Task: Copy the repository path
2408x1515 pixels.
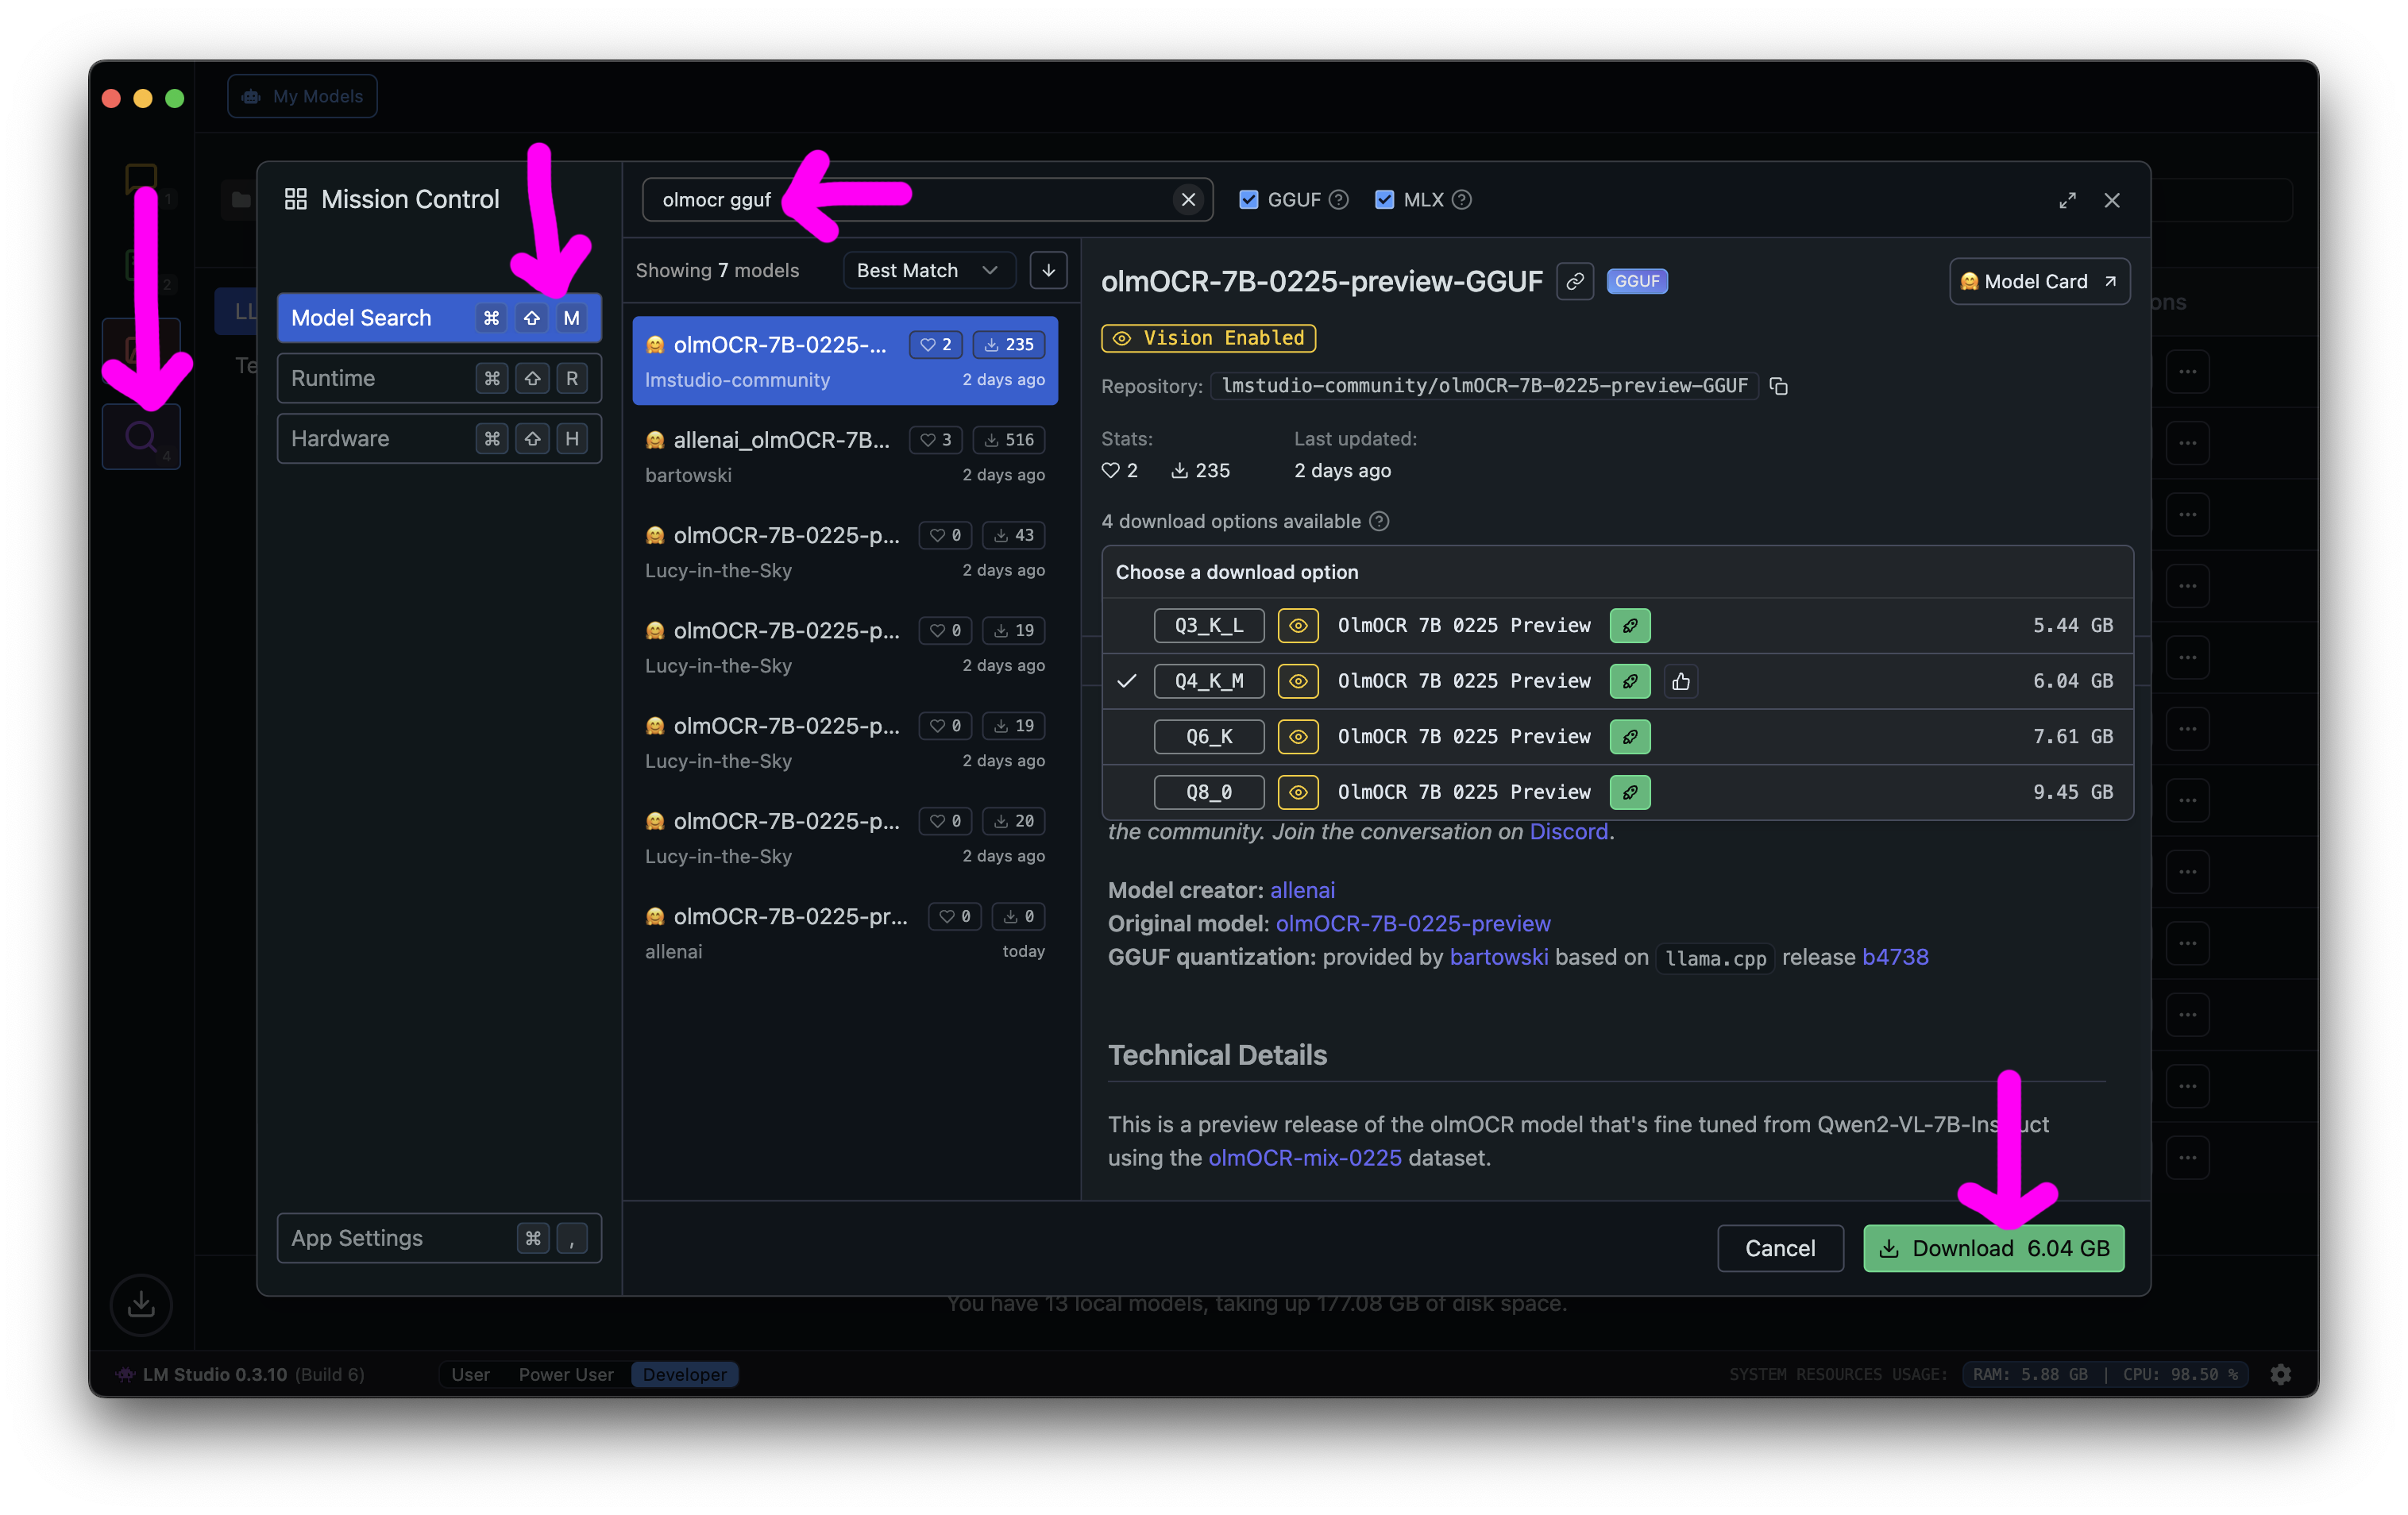Action: [1779, 386]
